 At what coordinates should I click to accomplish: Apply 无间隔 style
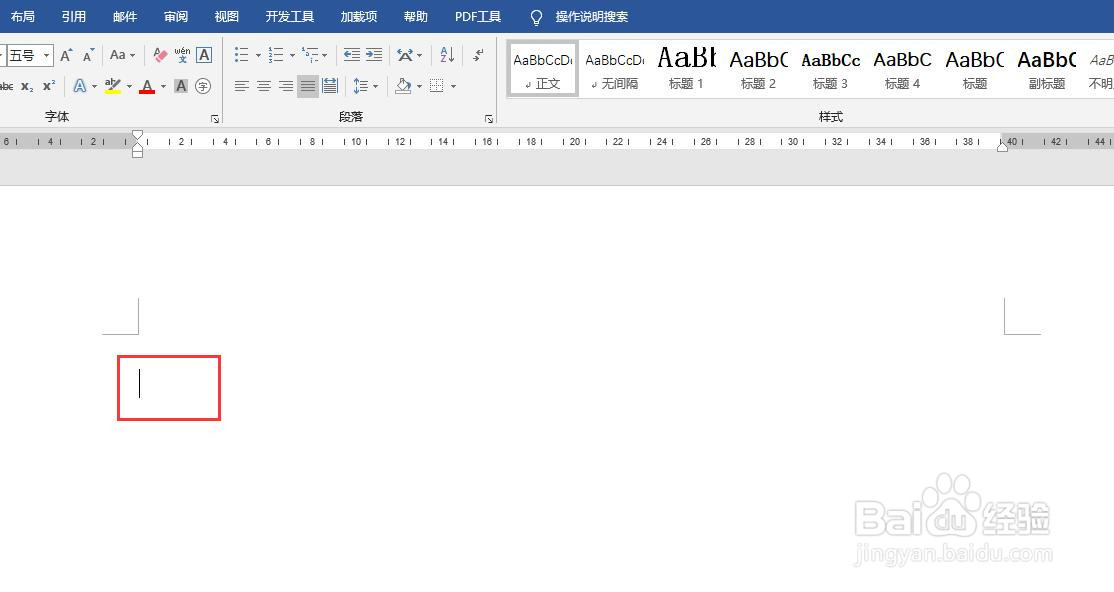click(x=615, y=69)
